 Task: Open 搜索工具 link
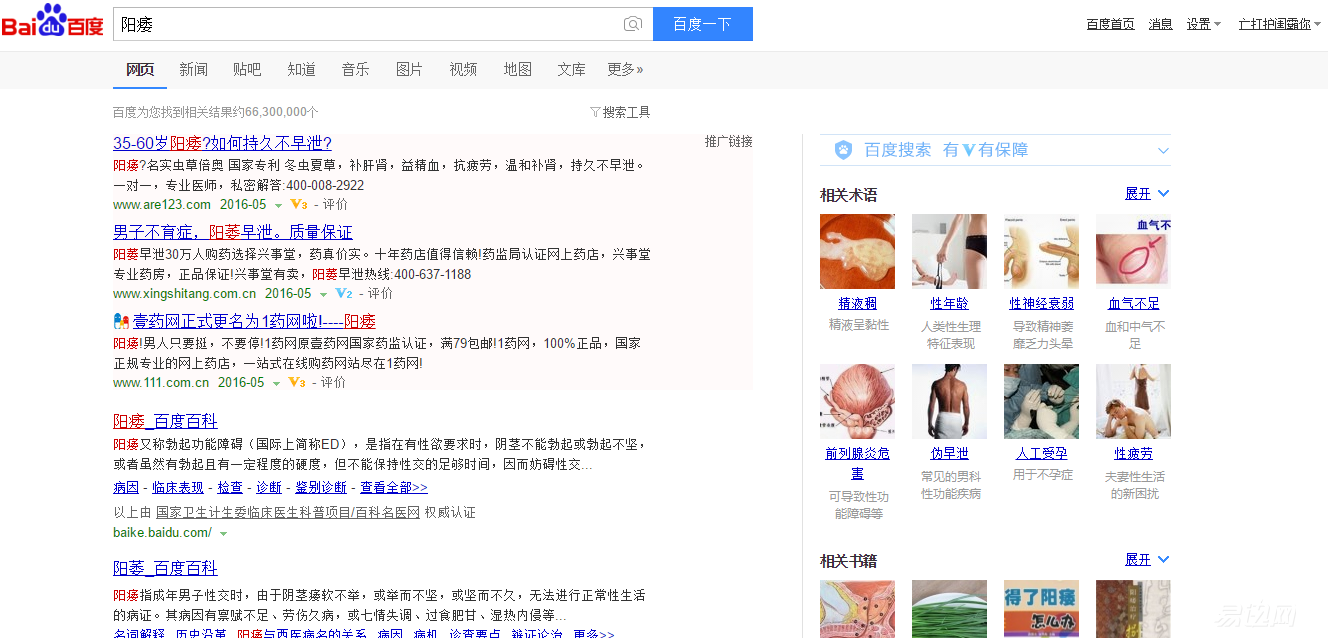pos(626,112)
